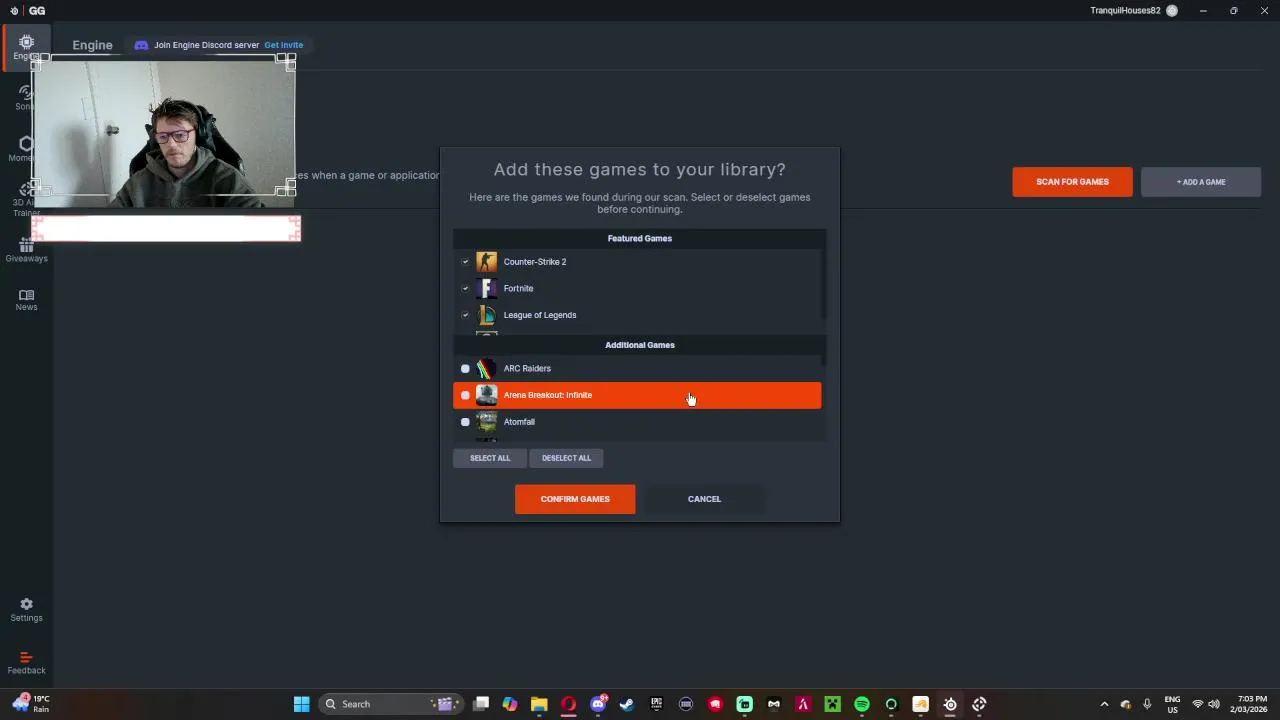Screen dimensions: 1280x720
Task: Open Settings gear in sidebar
Action: [x=26, y=610]
